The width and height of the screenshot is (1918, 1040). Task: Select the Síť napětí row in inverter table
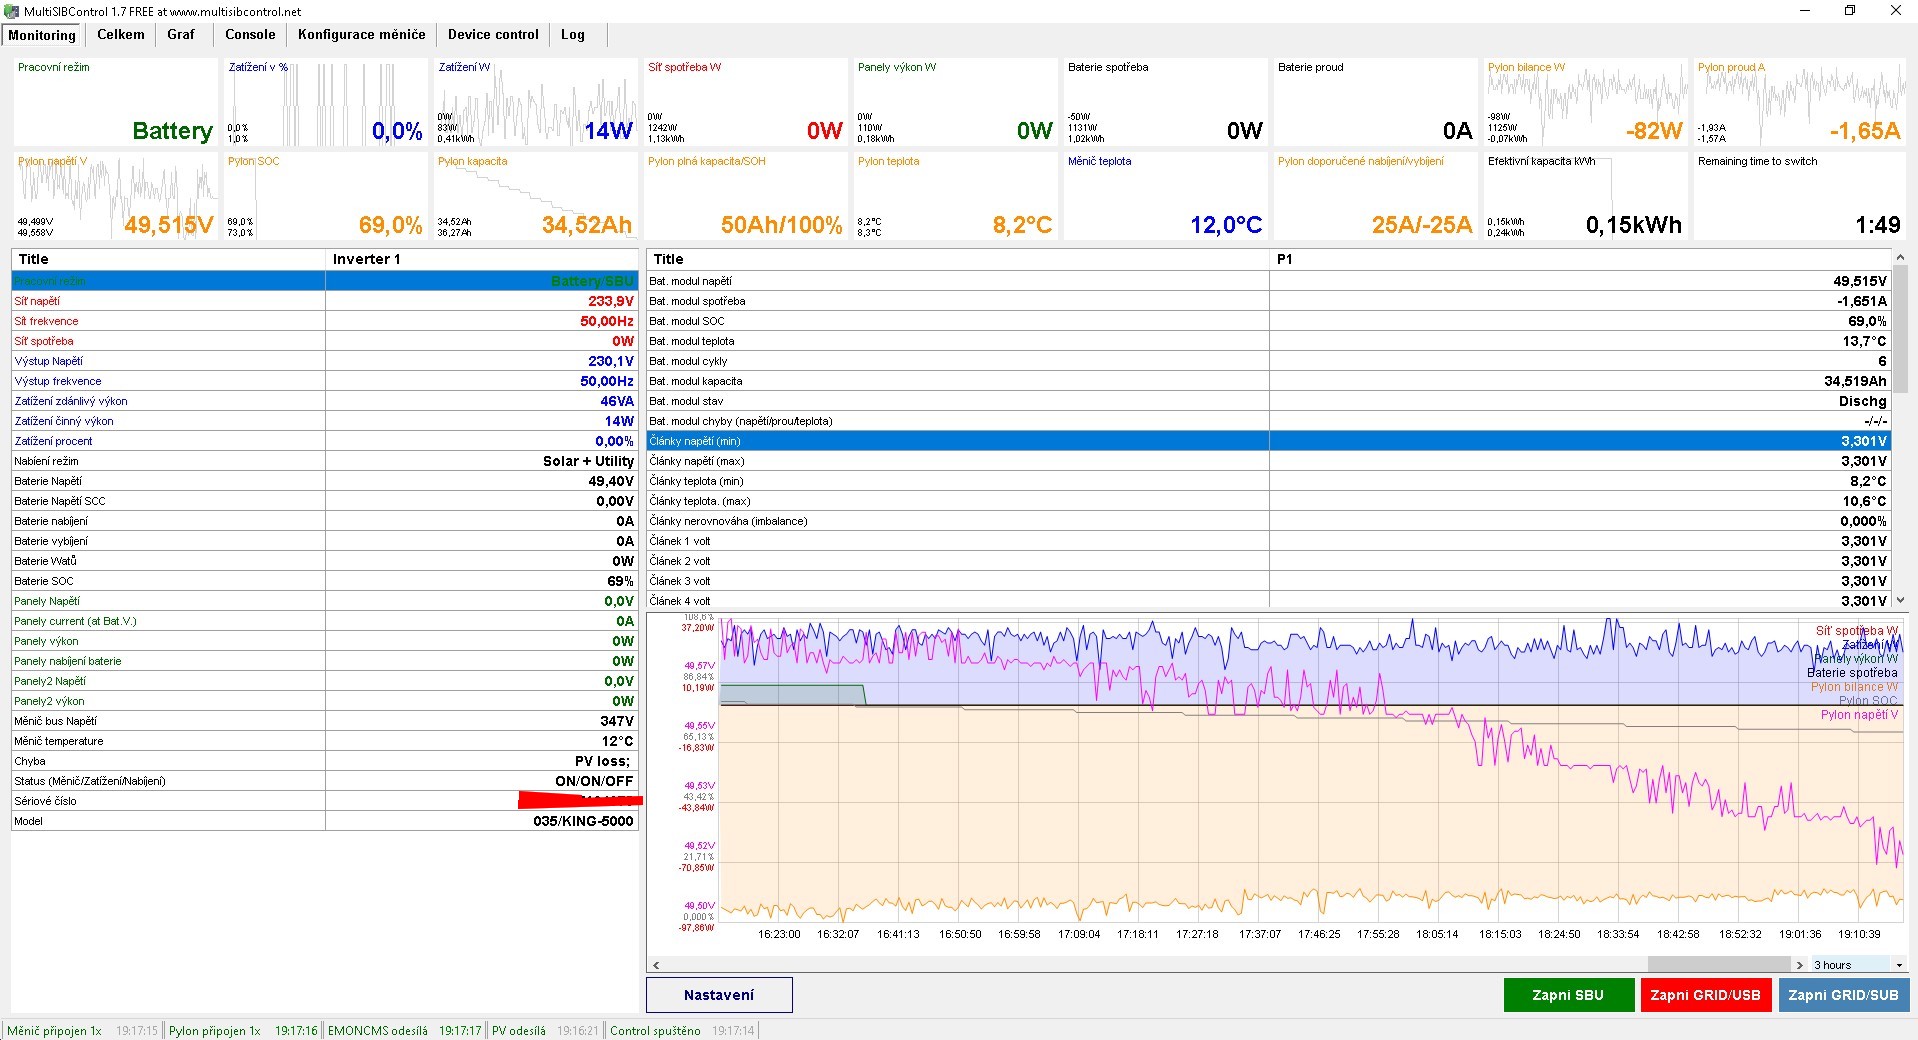pos(324,301)
